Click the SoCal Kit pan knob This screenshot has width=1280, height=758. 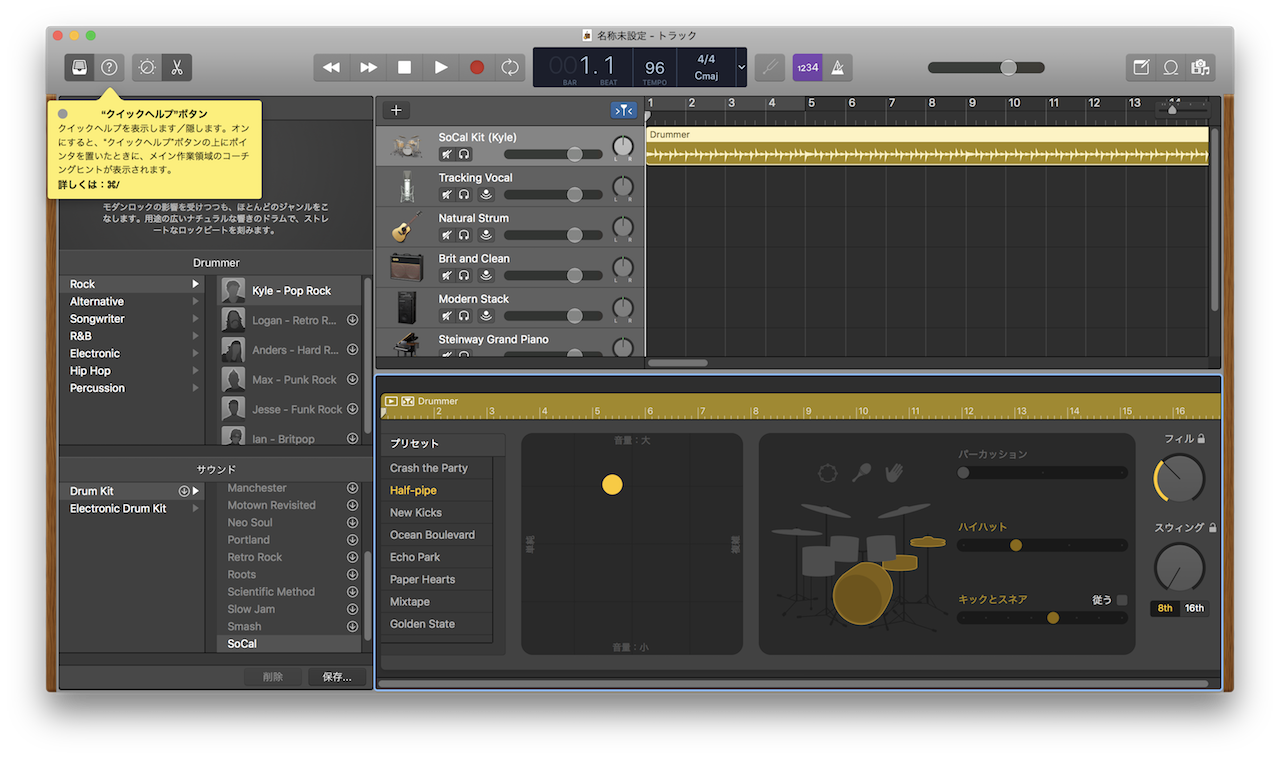point(623,147)
